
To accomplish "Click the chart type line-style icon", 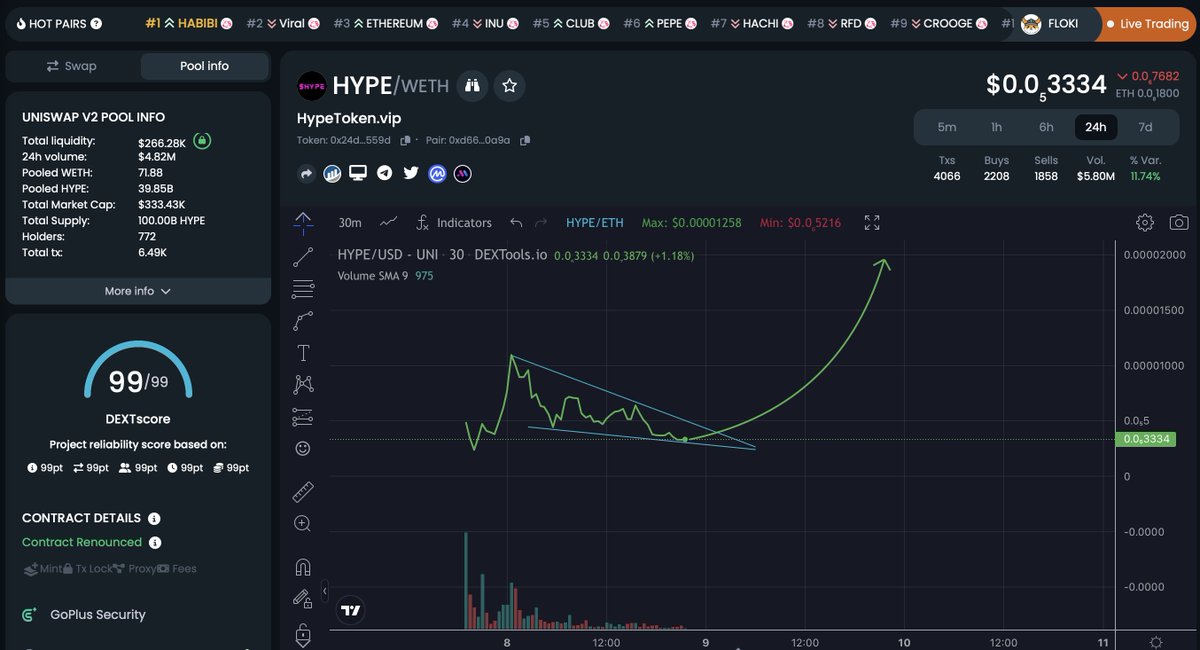I will click(x=389, y=222).
